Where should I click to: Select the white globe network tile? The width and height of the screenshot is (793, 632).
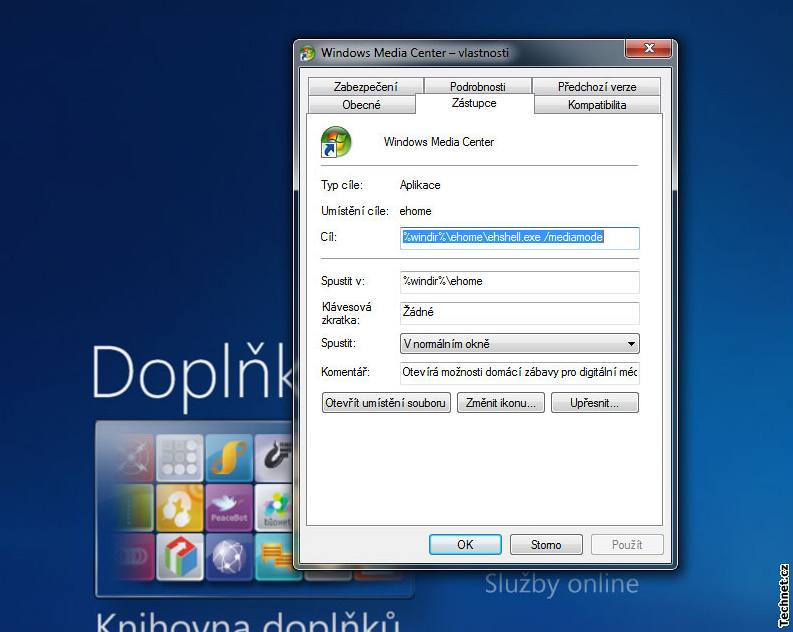tap(229, 558)
